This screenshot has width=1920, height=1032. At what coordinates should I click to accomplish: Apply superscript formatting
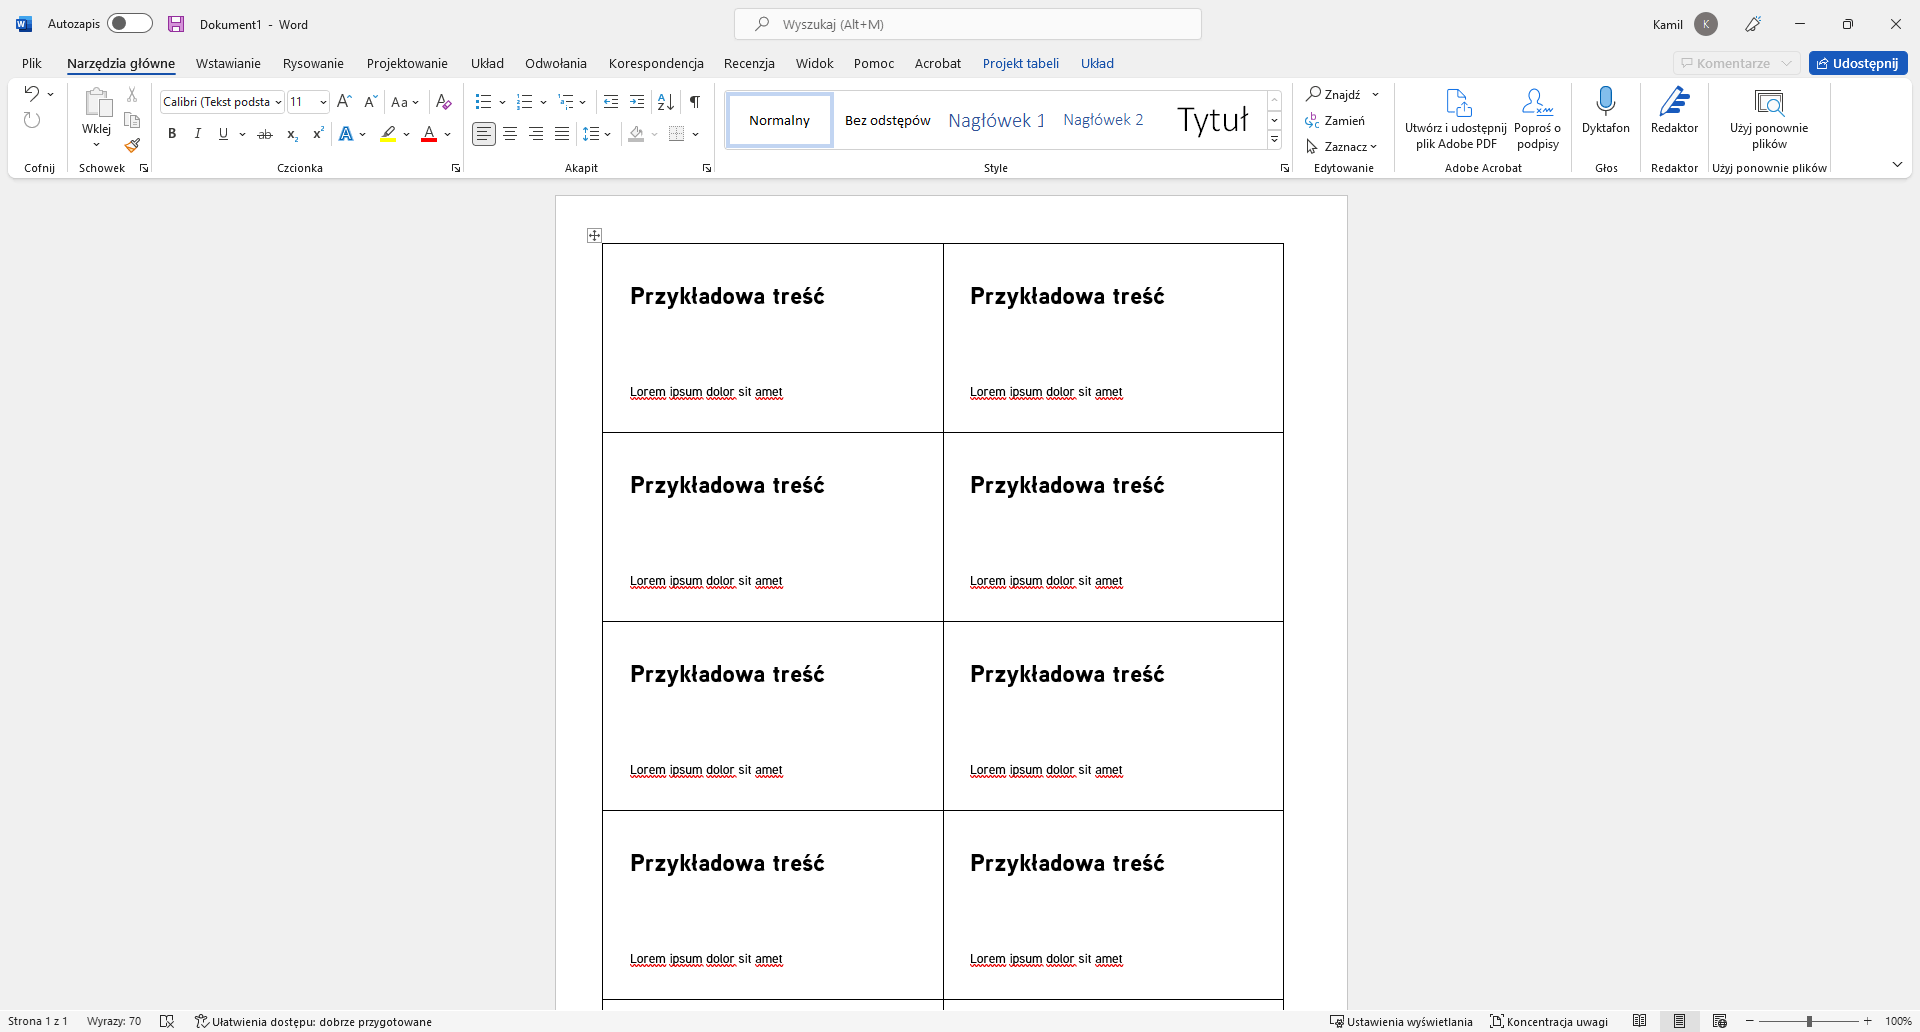coord(318,134)
